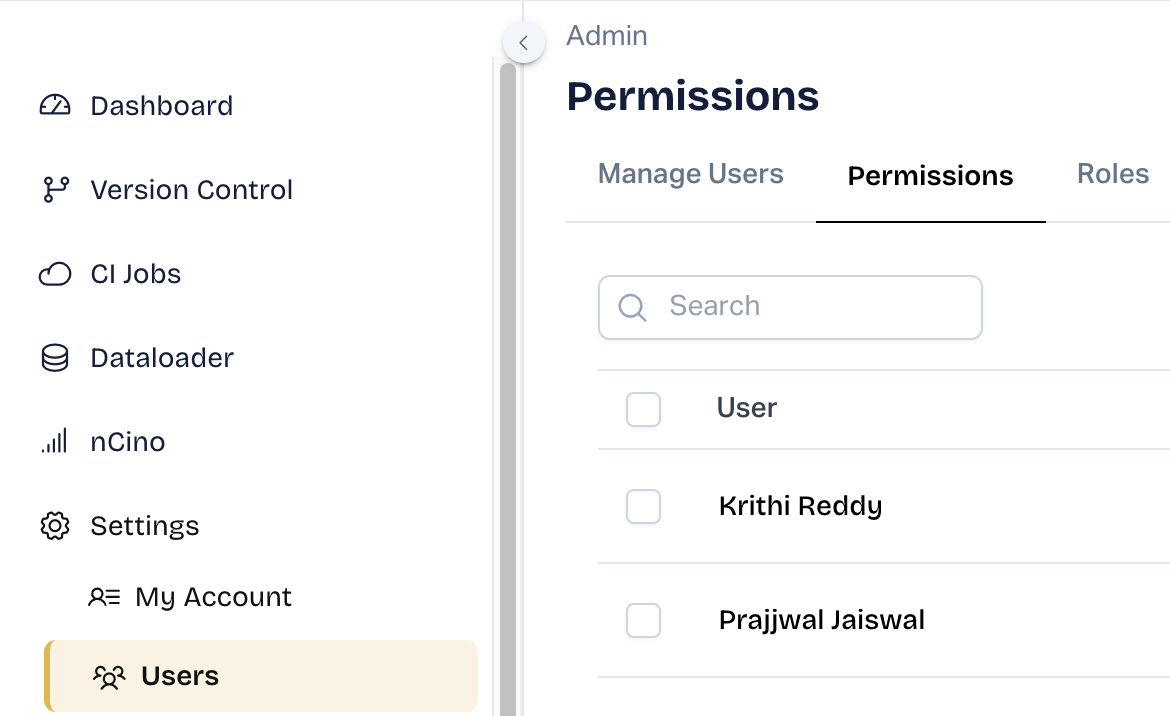Click the search magnifier icon
1170x716 pixels.
(x=632, y=307)
